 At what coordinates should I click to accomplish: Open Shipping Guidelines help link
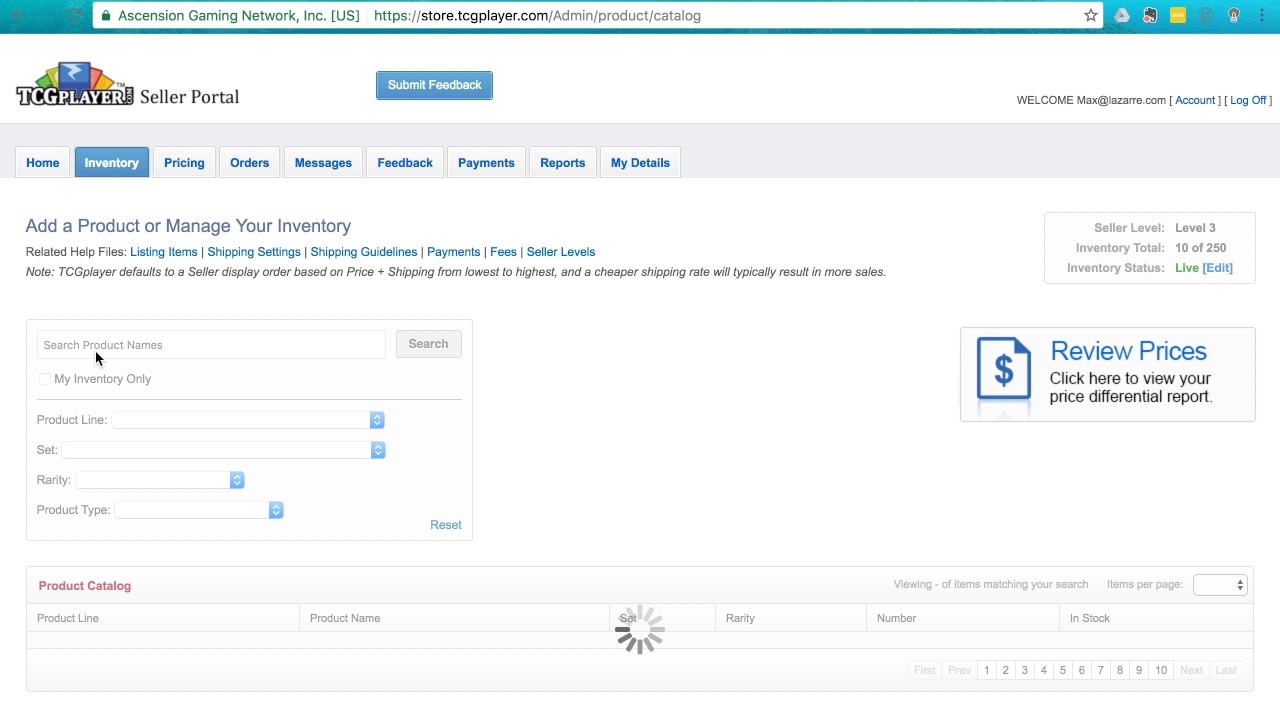[364, 252]
